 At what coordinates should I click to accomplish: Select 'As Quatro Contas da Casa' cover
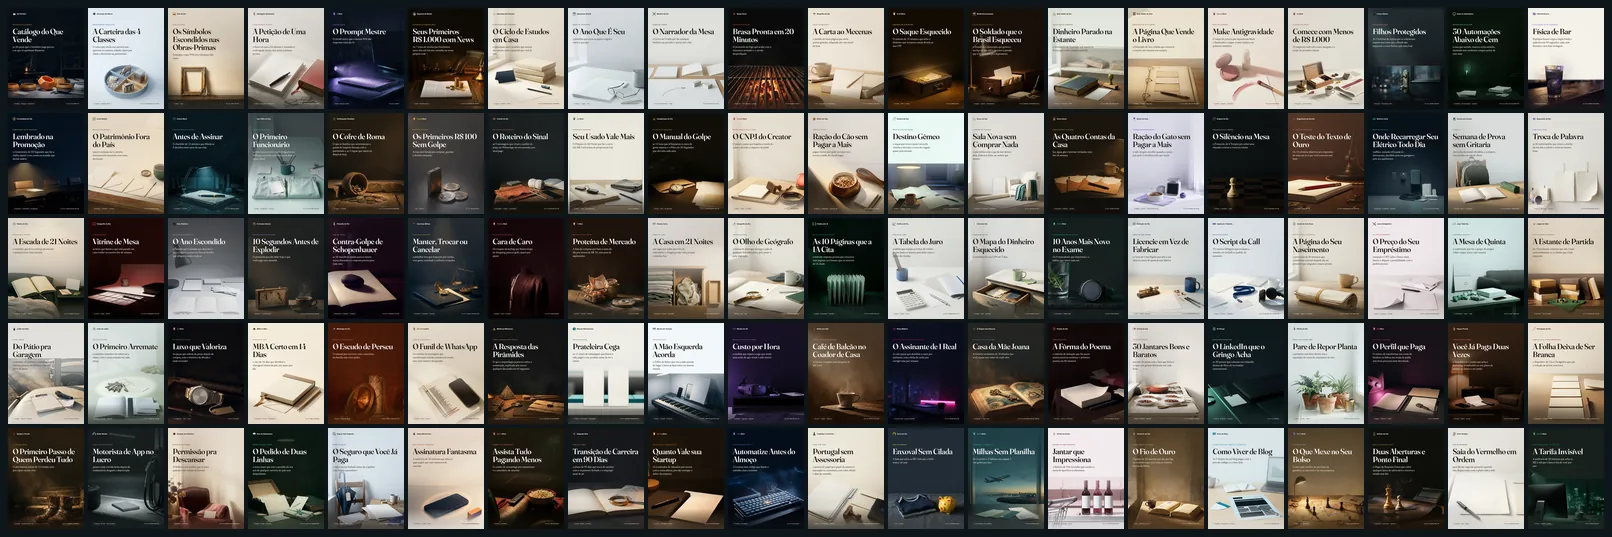tap(1085, 164)
